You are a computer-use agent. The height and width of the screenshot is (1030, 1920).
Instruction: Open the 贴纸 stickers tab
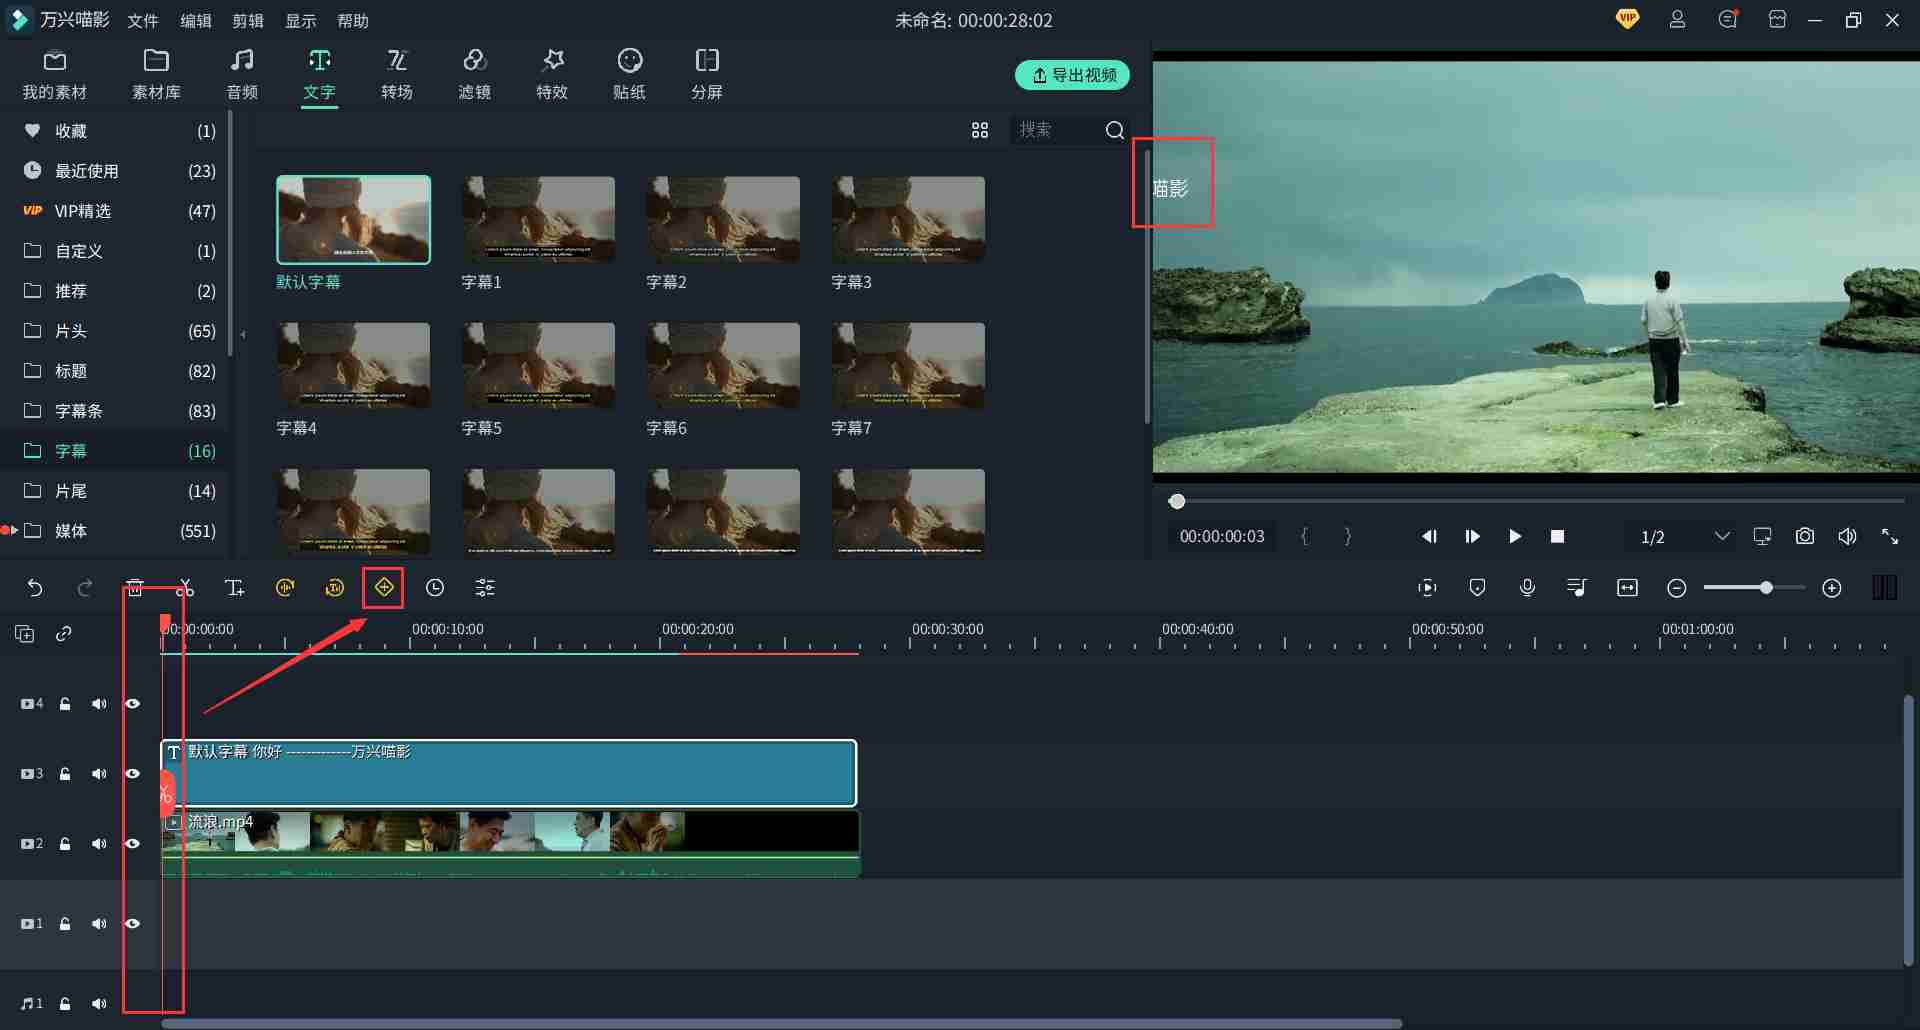629,74
